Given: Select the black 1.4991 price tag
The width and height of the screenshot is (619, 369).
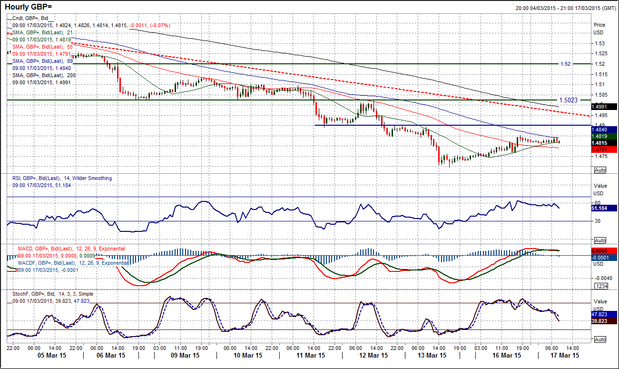Looking at the screenshot, I should click(x=604, y=107).
